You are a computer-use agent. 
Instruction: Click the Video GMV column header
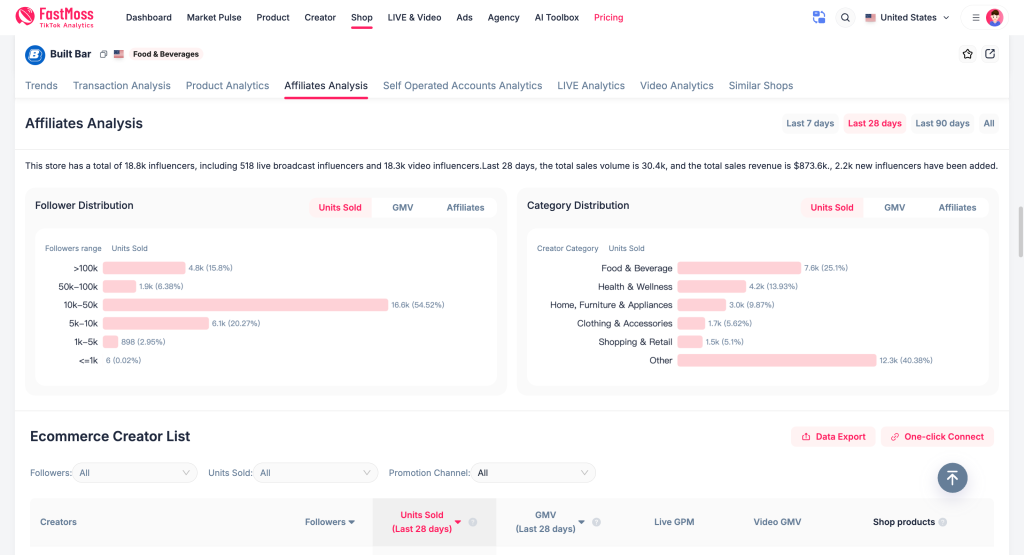777,522
